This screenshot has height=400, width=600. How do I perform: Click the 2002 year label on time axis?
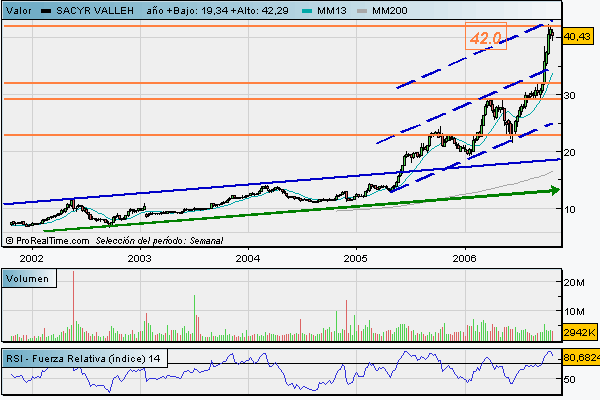pos(32,258)
